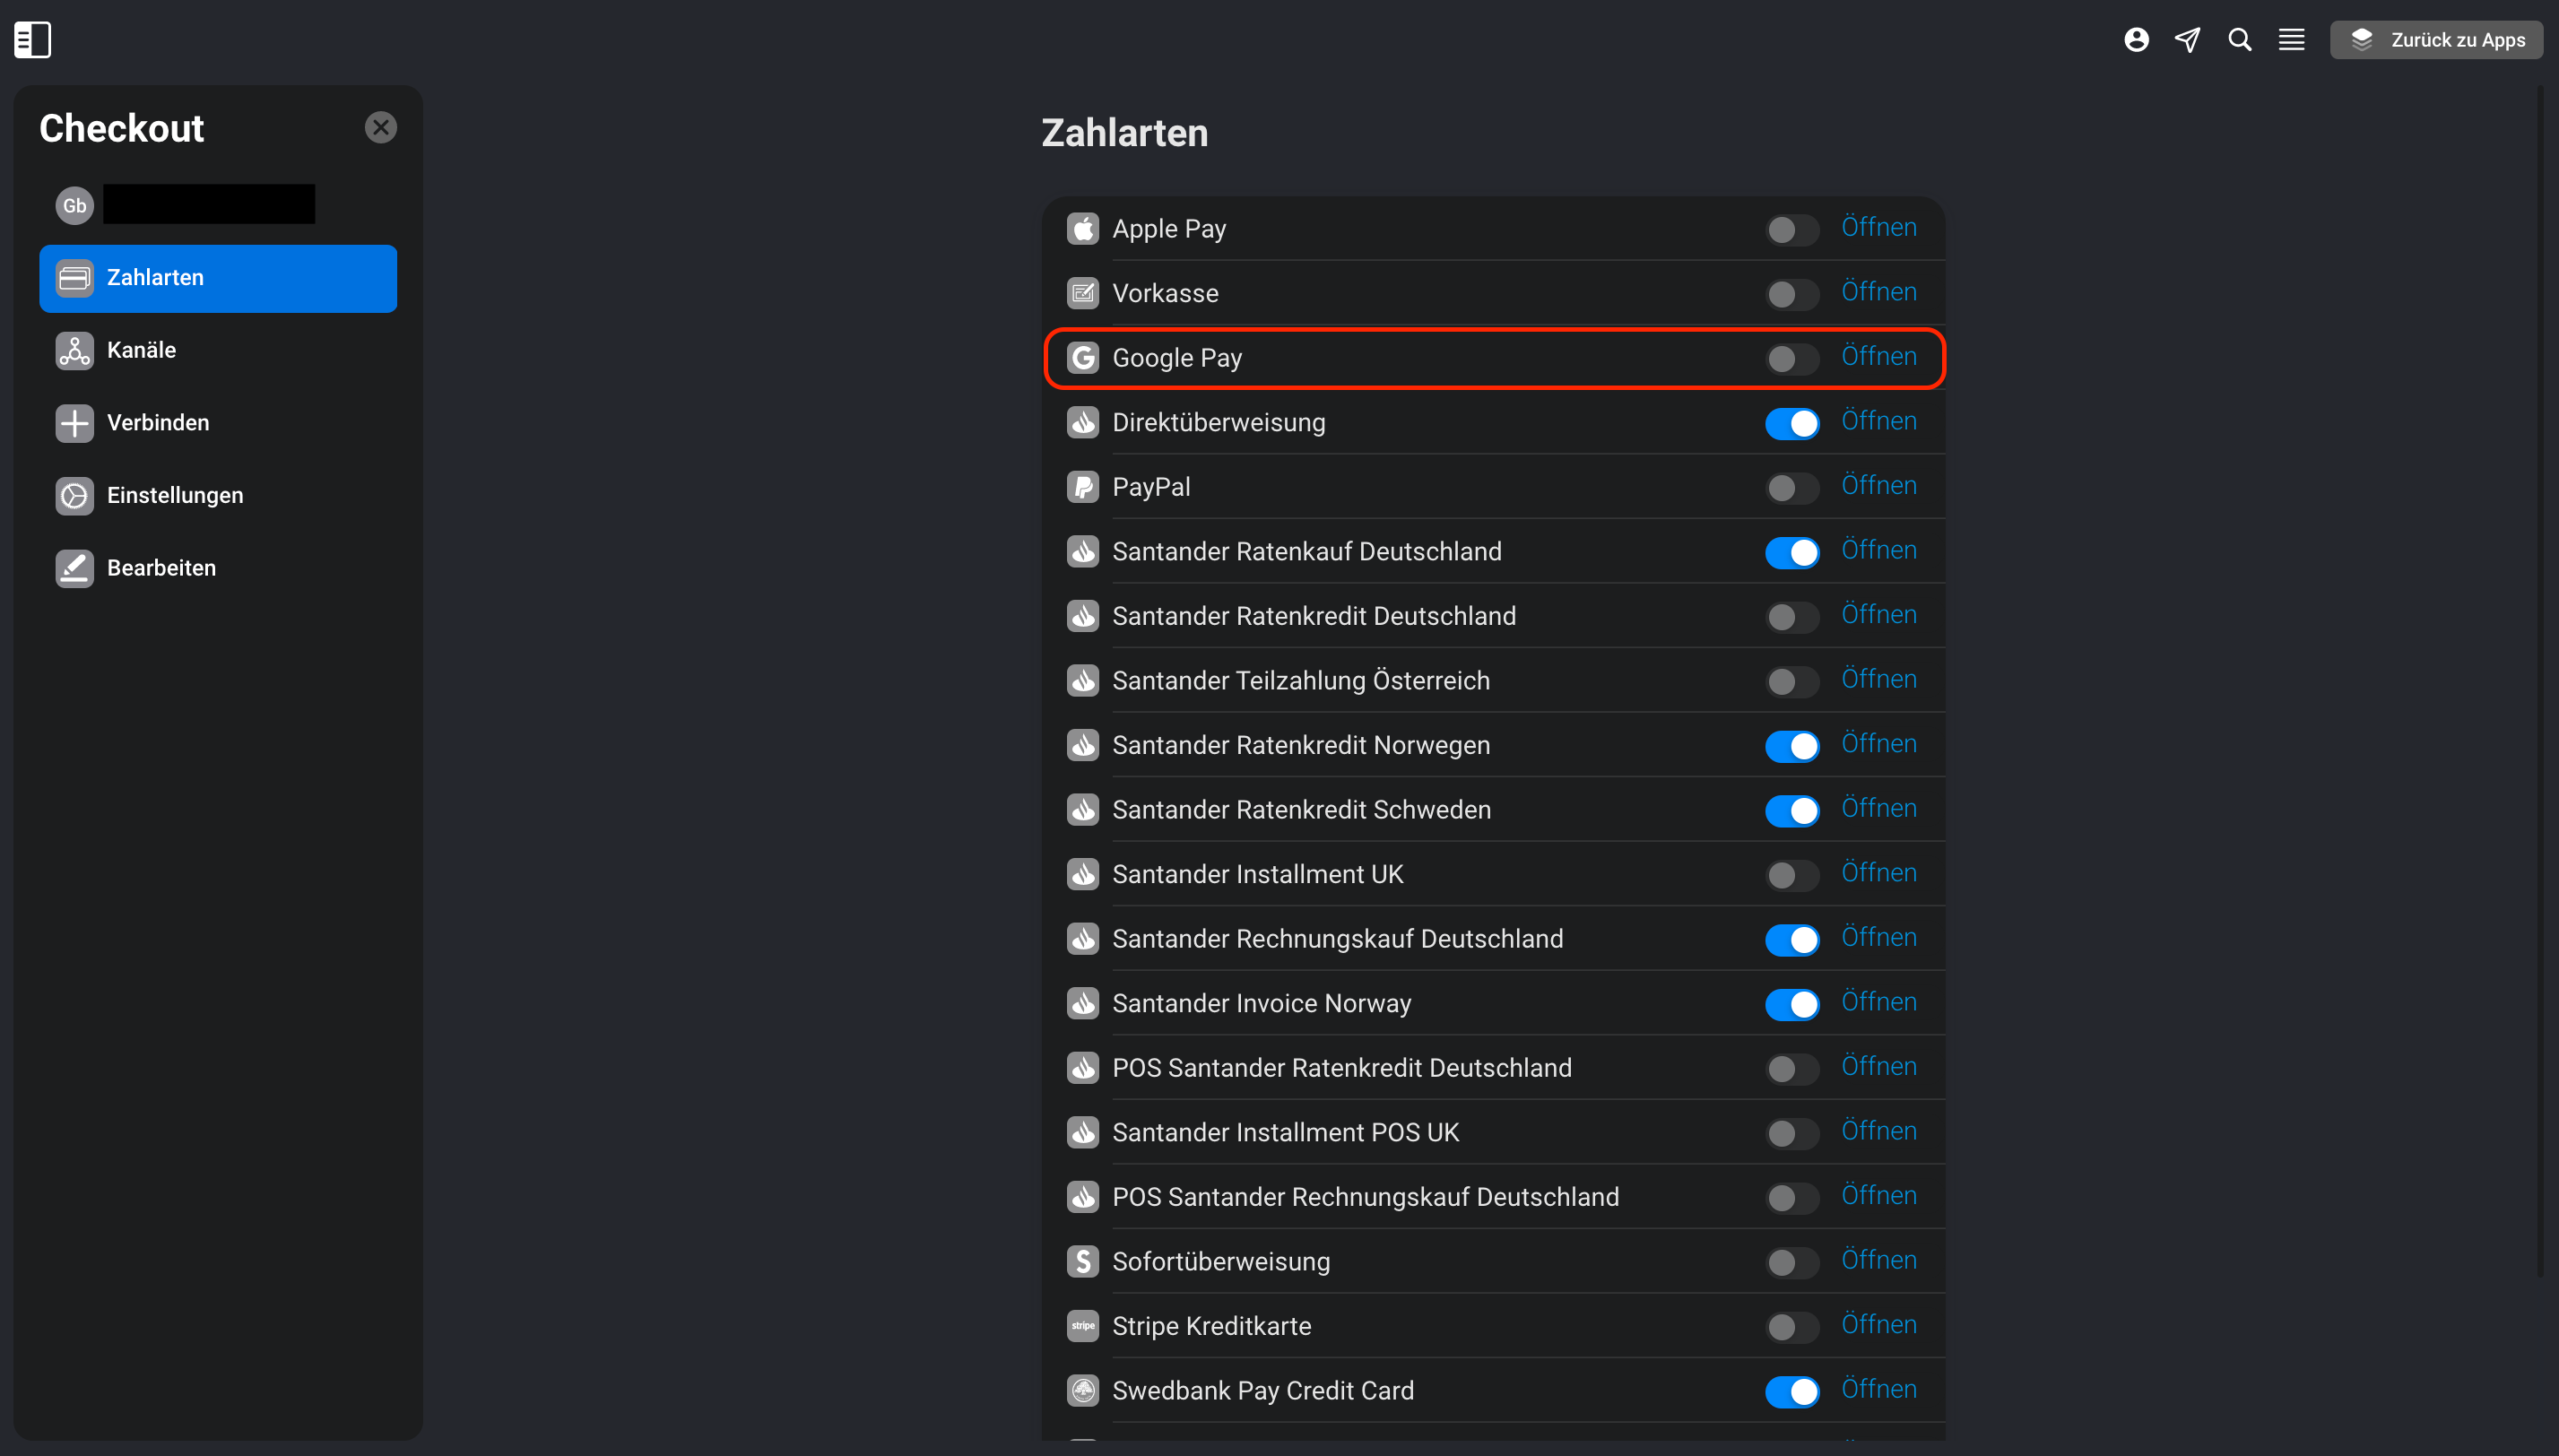2559x1456 pixels.
Task: Open the search magnifier icon
Action: (x=2240, y=40)
